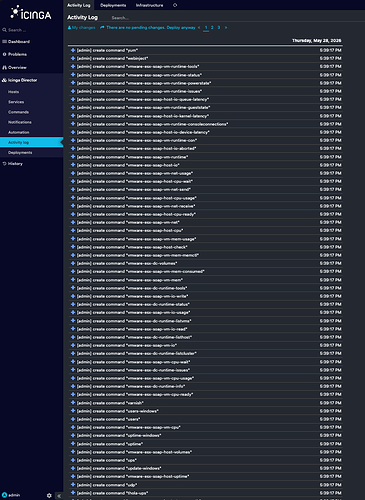Click the Icinga logo

point(31,13)
